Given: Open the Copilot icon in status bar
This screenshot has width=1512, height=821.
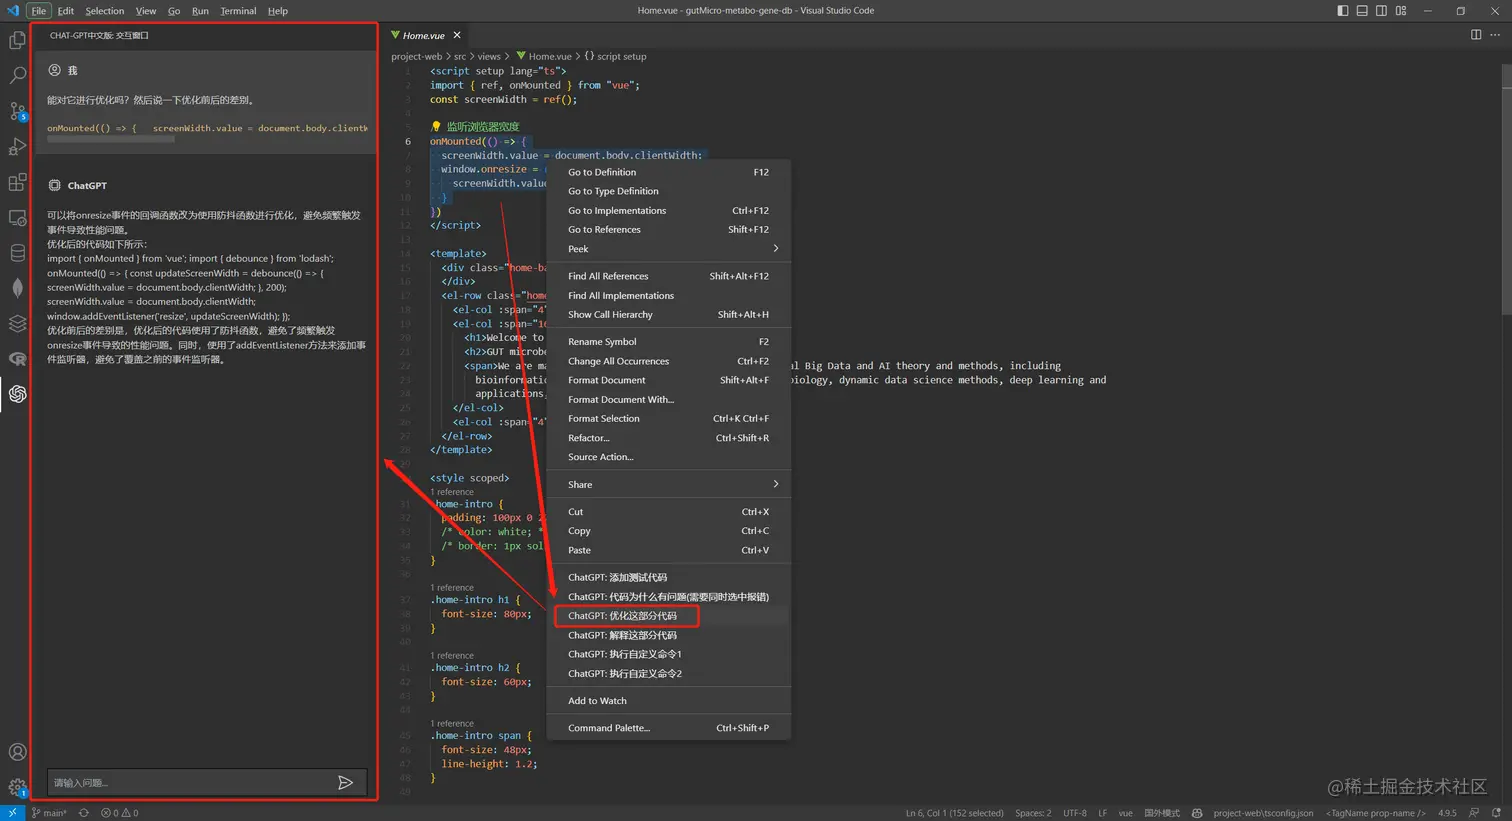Looking at the screenshot, I should [1197, 813].
